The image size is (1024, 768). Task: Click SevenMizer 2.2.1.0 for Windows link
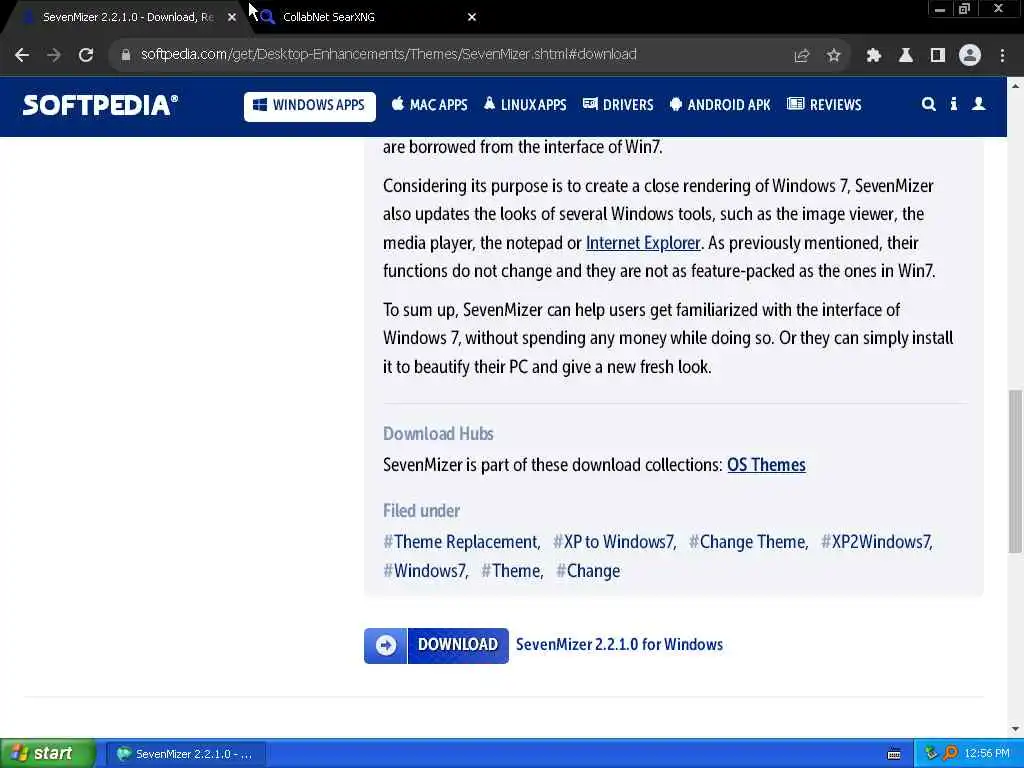pyautogui.click(x=619, y=645)
